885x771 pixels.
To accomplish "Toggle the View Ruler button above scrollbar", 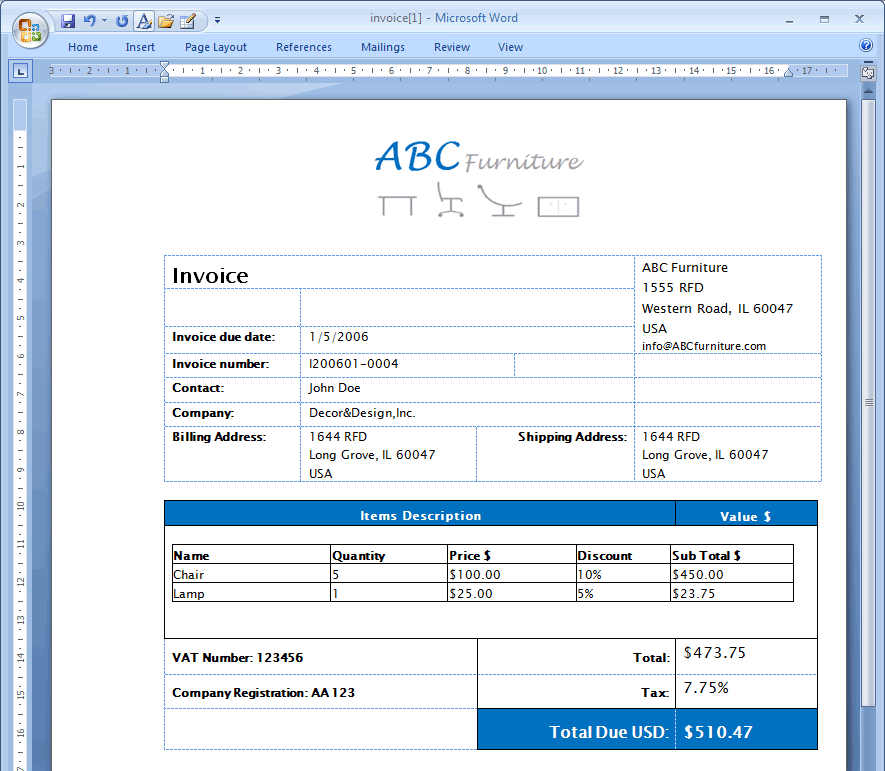I will pos(868,72).
